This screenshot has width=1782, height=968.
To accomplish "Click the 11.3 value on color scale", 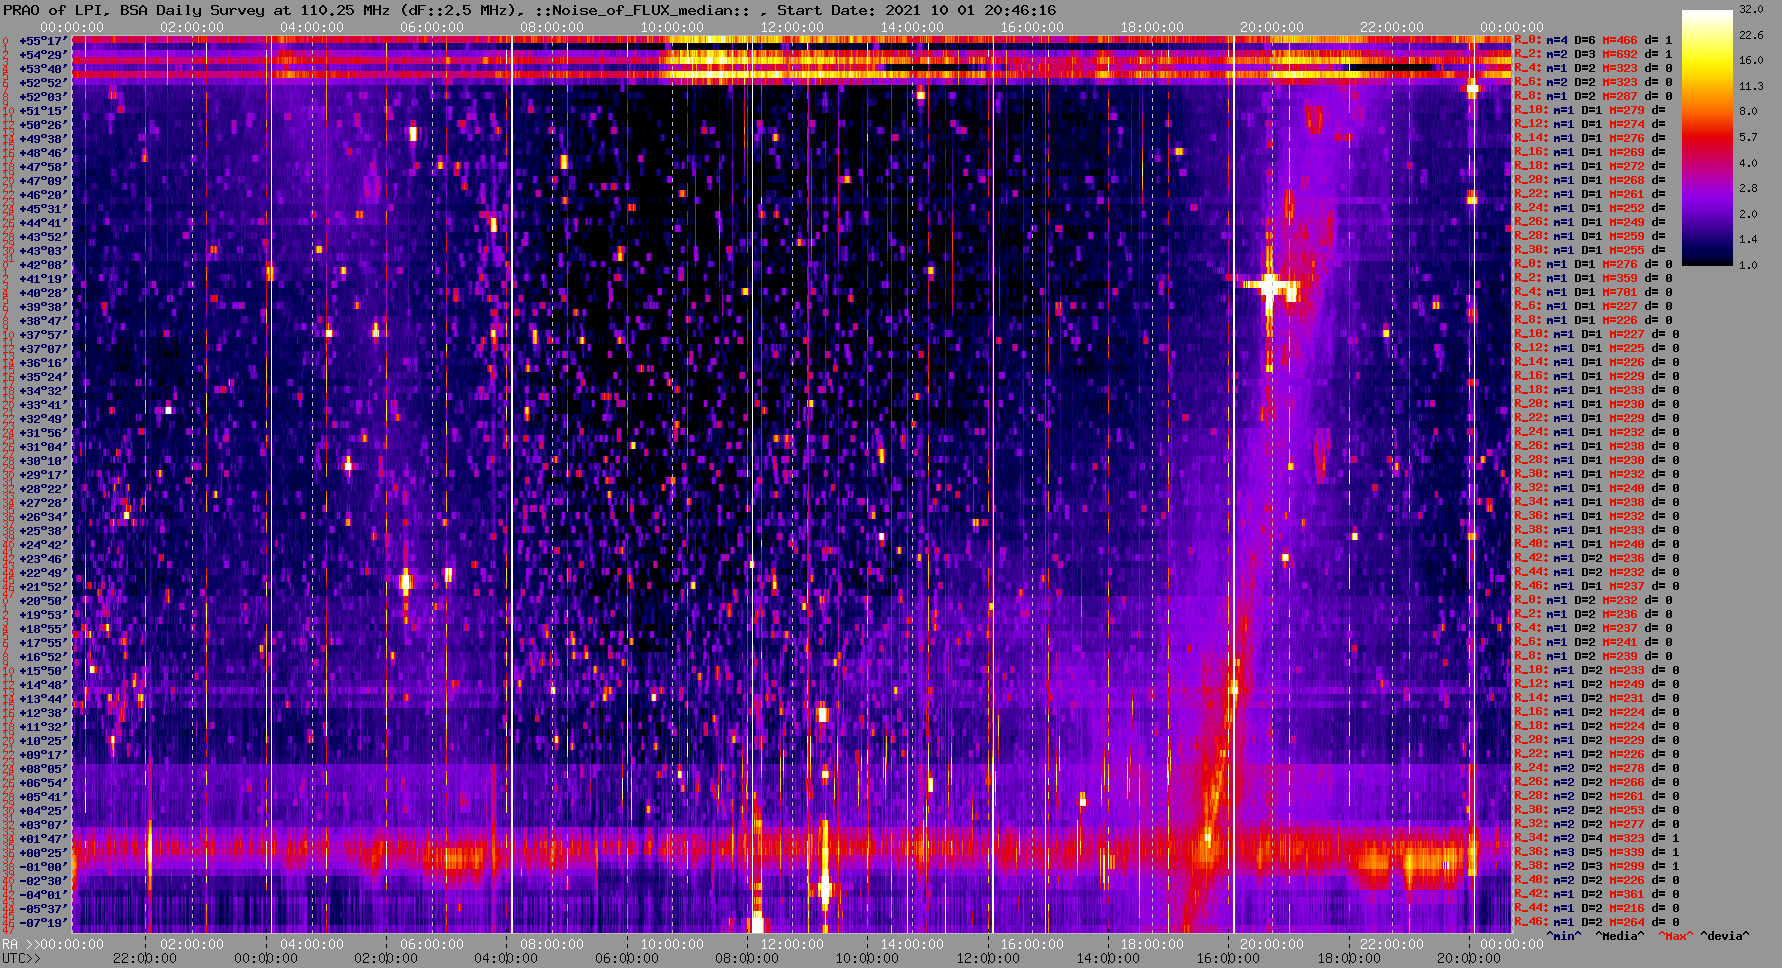I will pos(1751,86).
